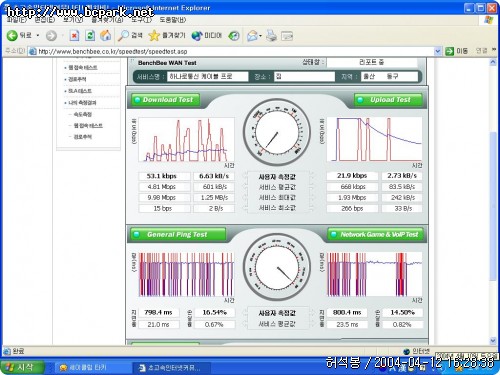Click the General Ping Test button
The height and width of the screenshot is (375, 500).
(178, 234)
